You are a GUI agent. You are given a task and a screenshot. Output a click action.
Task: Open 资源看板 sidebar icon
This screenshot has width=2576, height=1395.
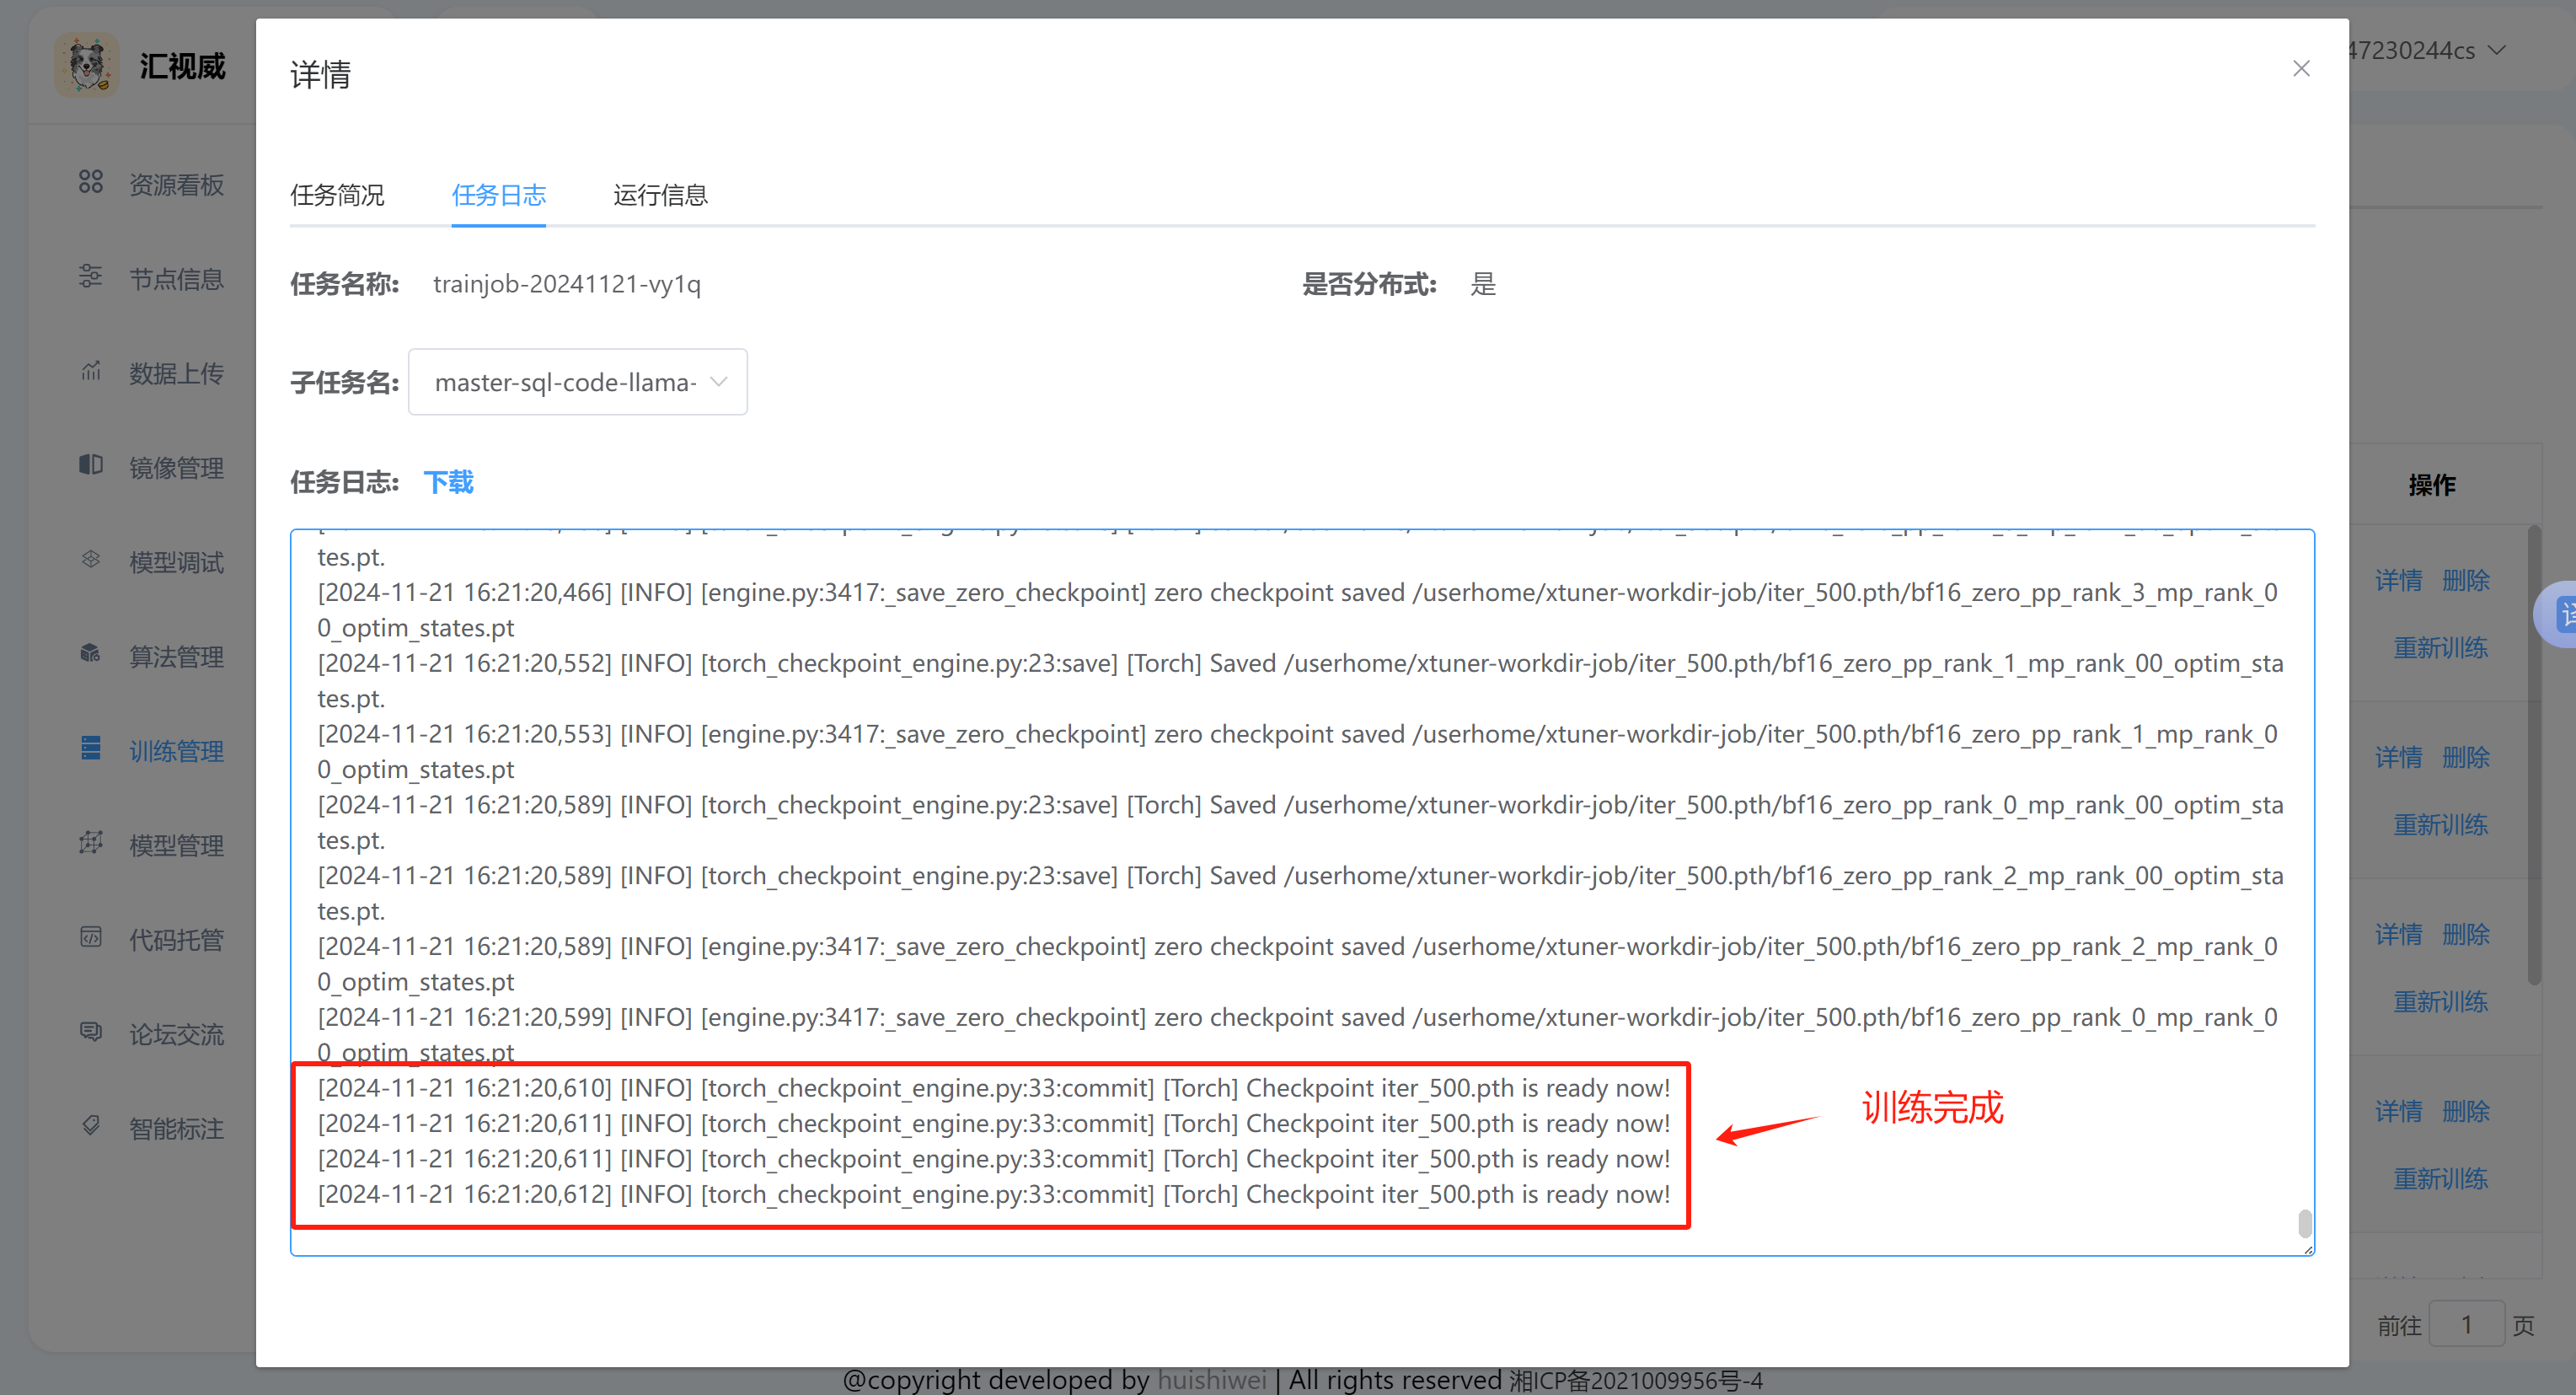[91, 182]
